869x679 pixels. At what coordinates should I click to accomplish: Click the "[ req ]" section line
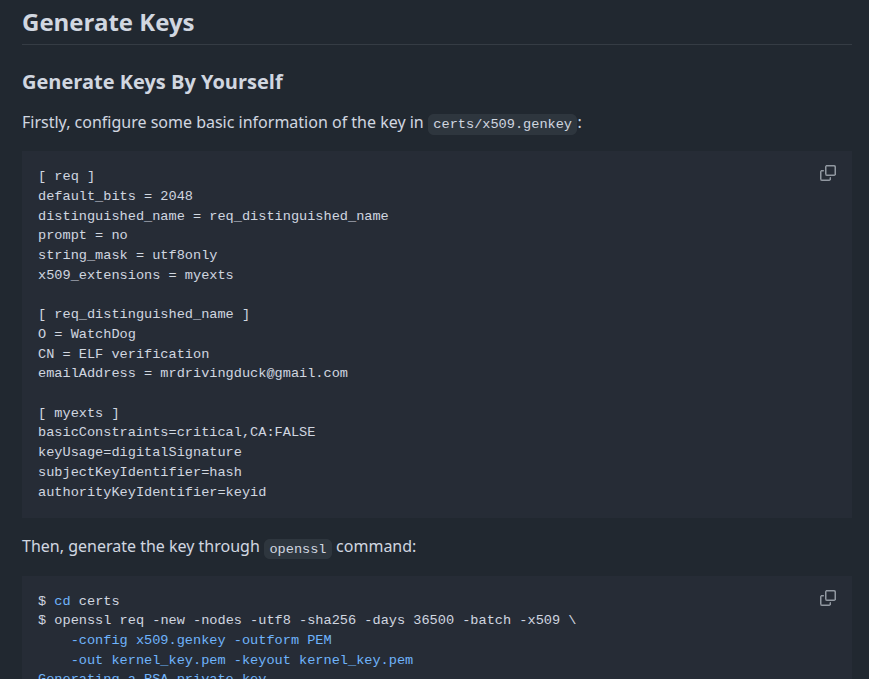pos(66,176)
